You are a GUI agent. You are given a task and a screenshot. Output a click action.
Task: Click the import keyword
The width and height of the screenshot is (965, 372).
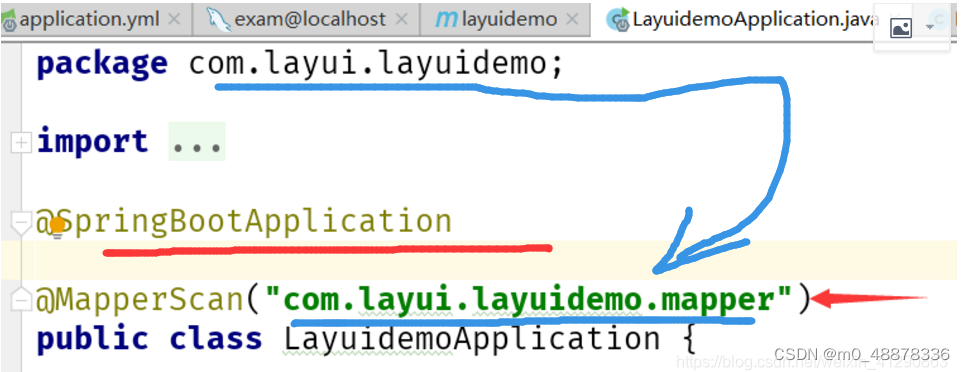92,142
